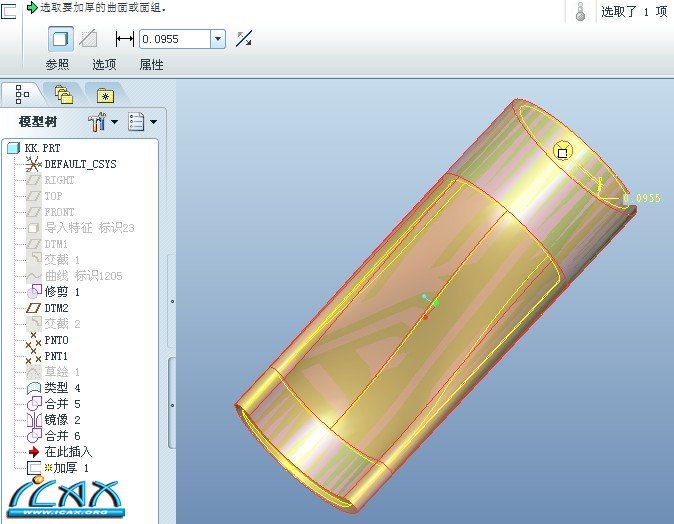The width and height of the screenshot is (674, 524).
Task: Select the 修剪 1 feature
Action: (x=62, y=291)
